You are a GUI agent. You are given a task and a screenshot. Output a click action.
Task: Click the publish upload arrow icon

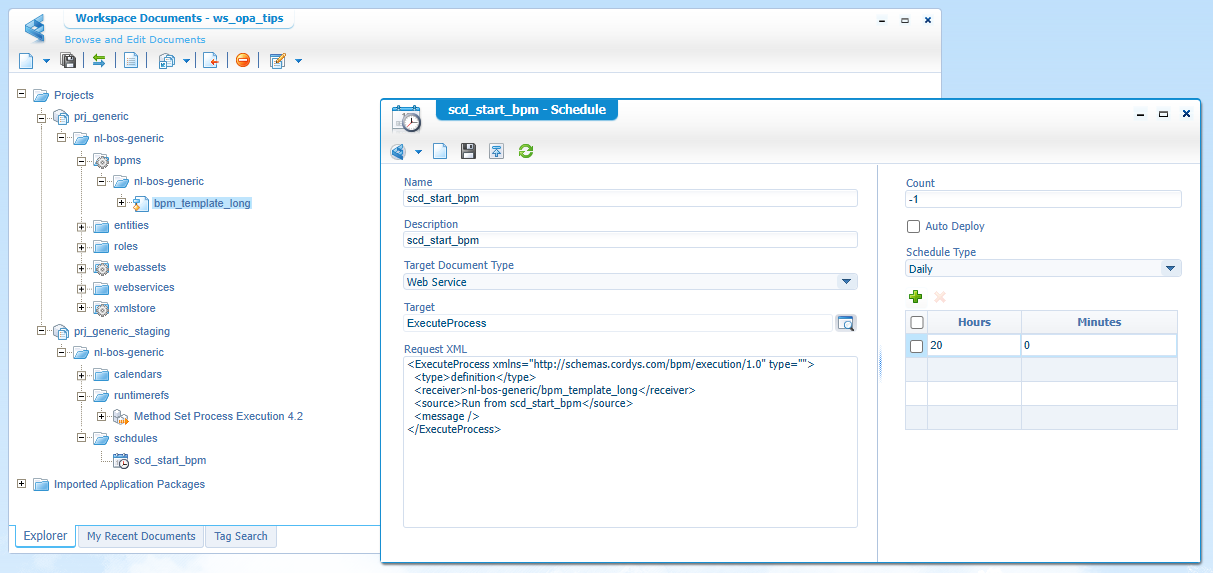tap(496, 151)
